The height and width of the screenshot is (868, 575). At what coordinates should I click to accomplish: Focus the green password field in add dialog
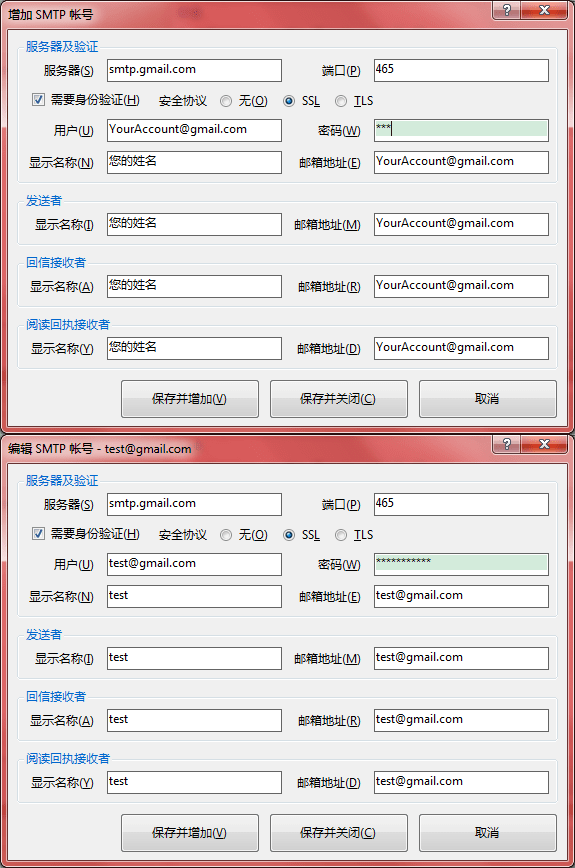pos(461,130)
